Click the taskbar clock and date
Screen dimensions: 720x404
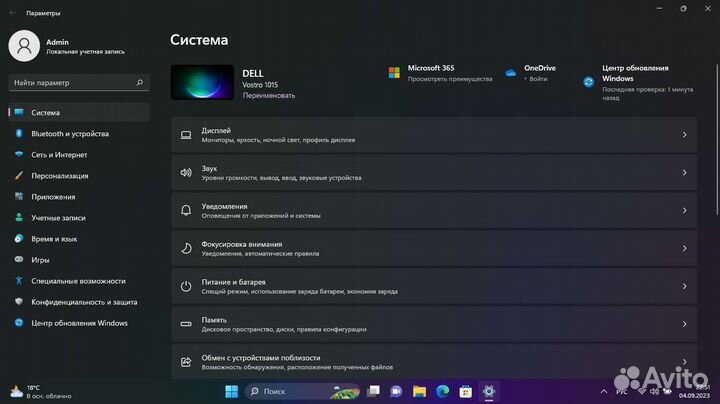[x=694, y=392]
